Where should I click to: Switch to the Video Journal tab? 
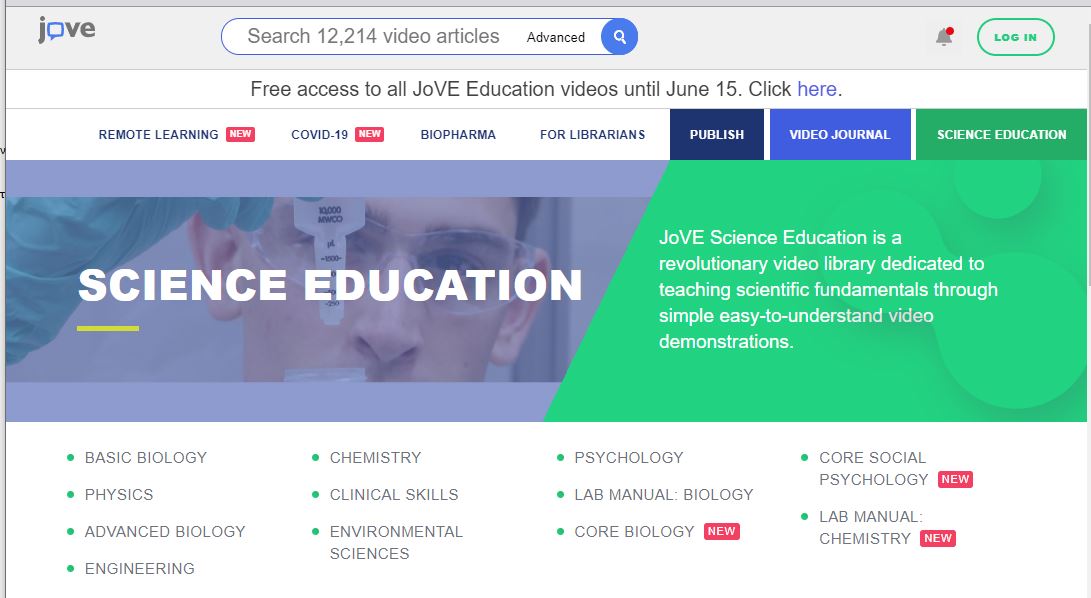(839, 135)
